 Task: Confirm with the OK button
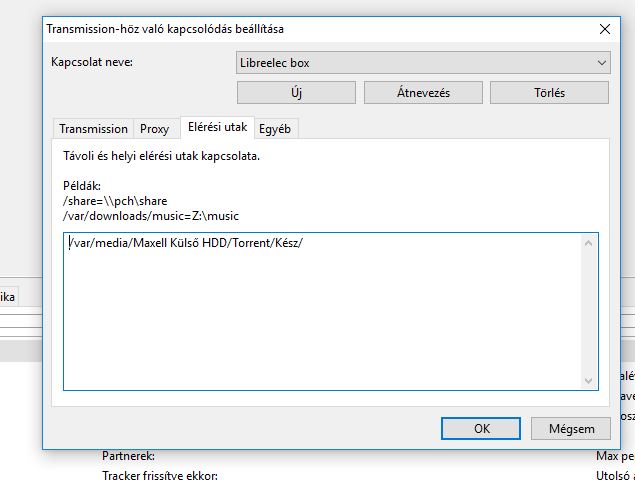pyautogui.click(x=481, y=429)
